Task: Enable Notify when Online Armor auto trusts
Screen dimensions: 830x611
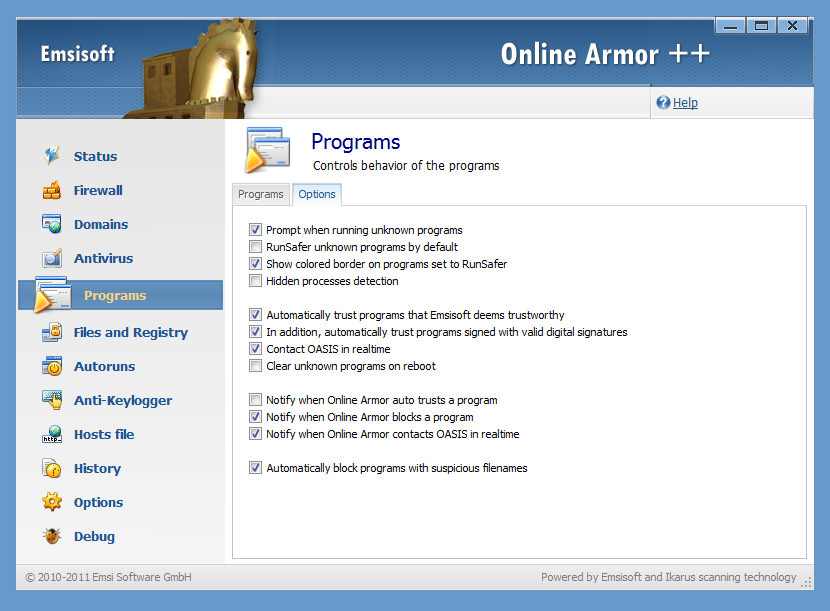Action: click(x=255, y=399)
